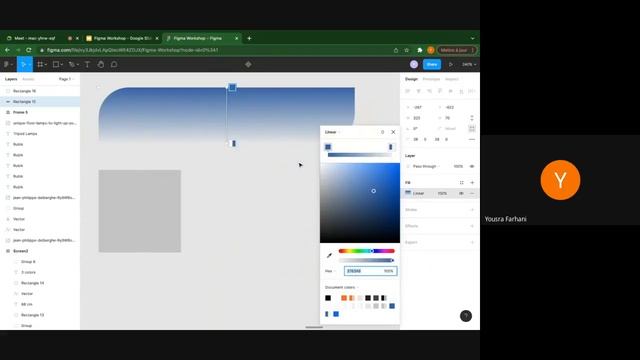Open the Document colors dropdown
The height and width of the screenshot is (360, 640).
(x=342, y=287)
